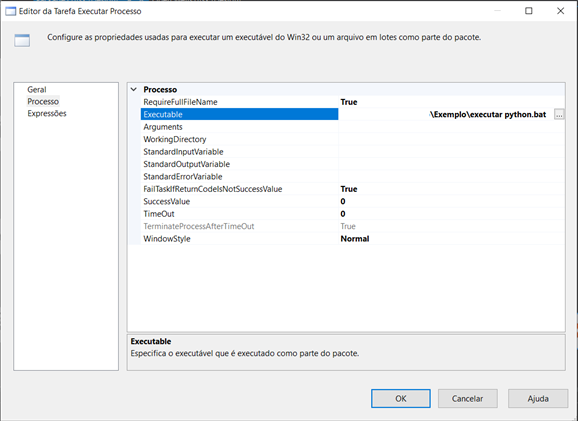Click the SuccessValue field showing 0
The image size is (578, 422).
click(x=452, y=202)
